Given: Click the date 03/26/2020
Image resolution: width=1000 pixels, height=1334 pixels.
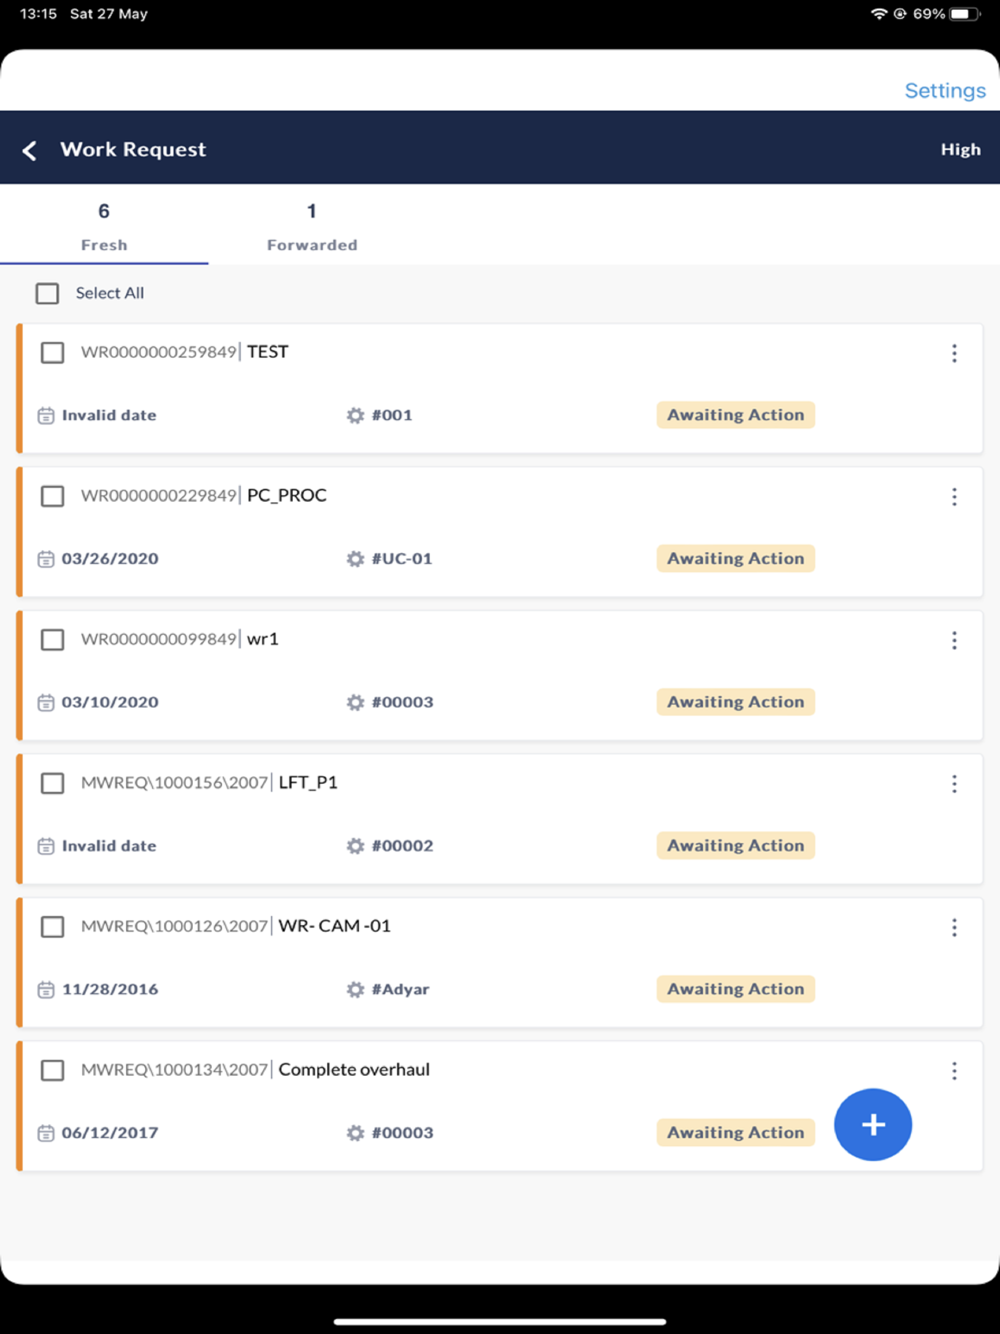Looking at the screenshot, I should 110,559.
